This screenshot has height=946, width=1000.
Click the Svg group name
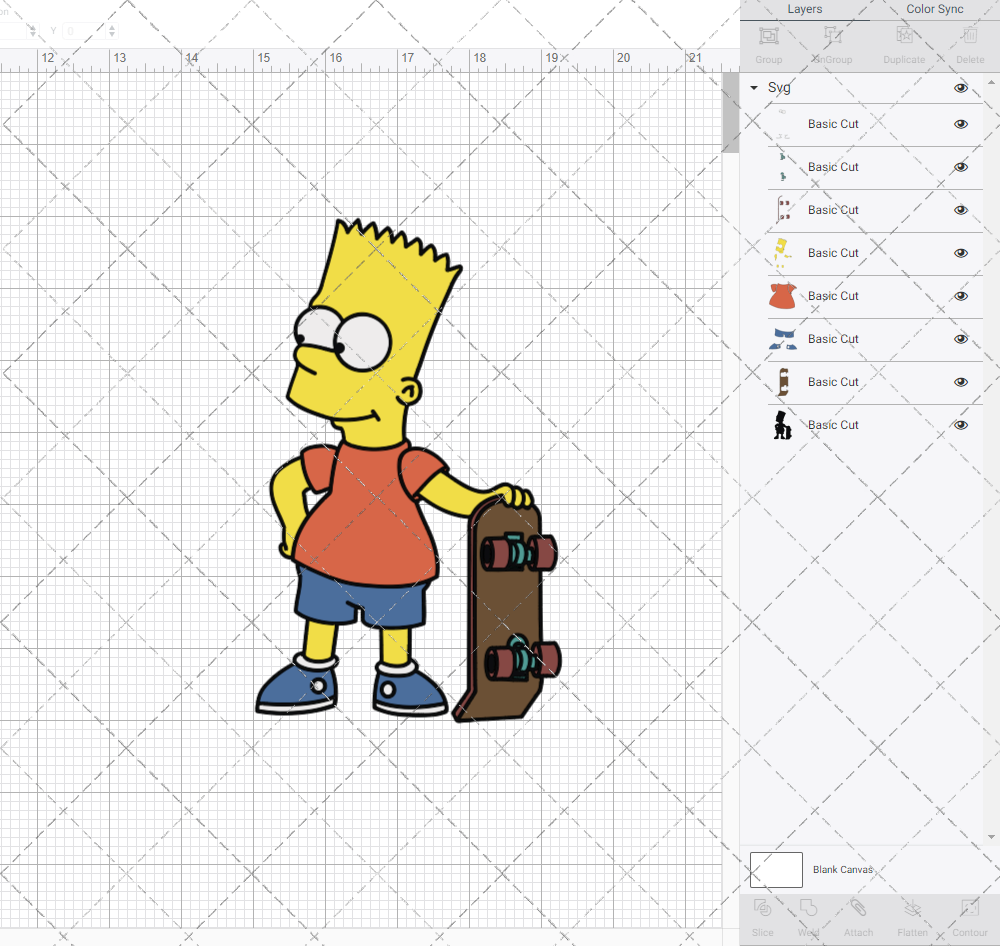pos(779,88)
